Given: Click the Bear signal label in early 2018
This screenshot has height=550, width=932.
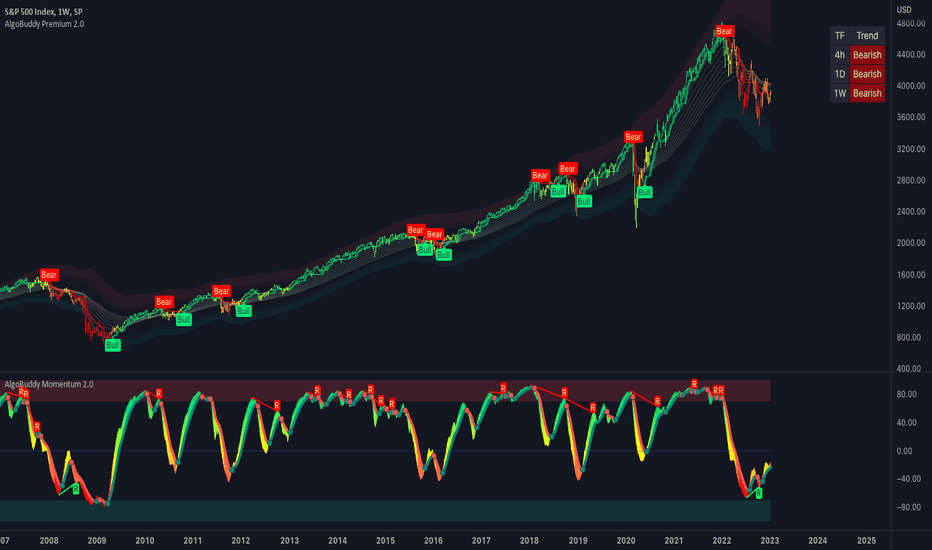Looking at the screenshot, I should (540, 175).
